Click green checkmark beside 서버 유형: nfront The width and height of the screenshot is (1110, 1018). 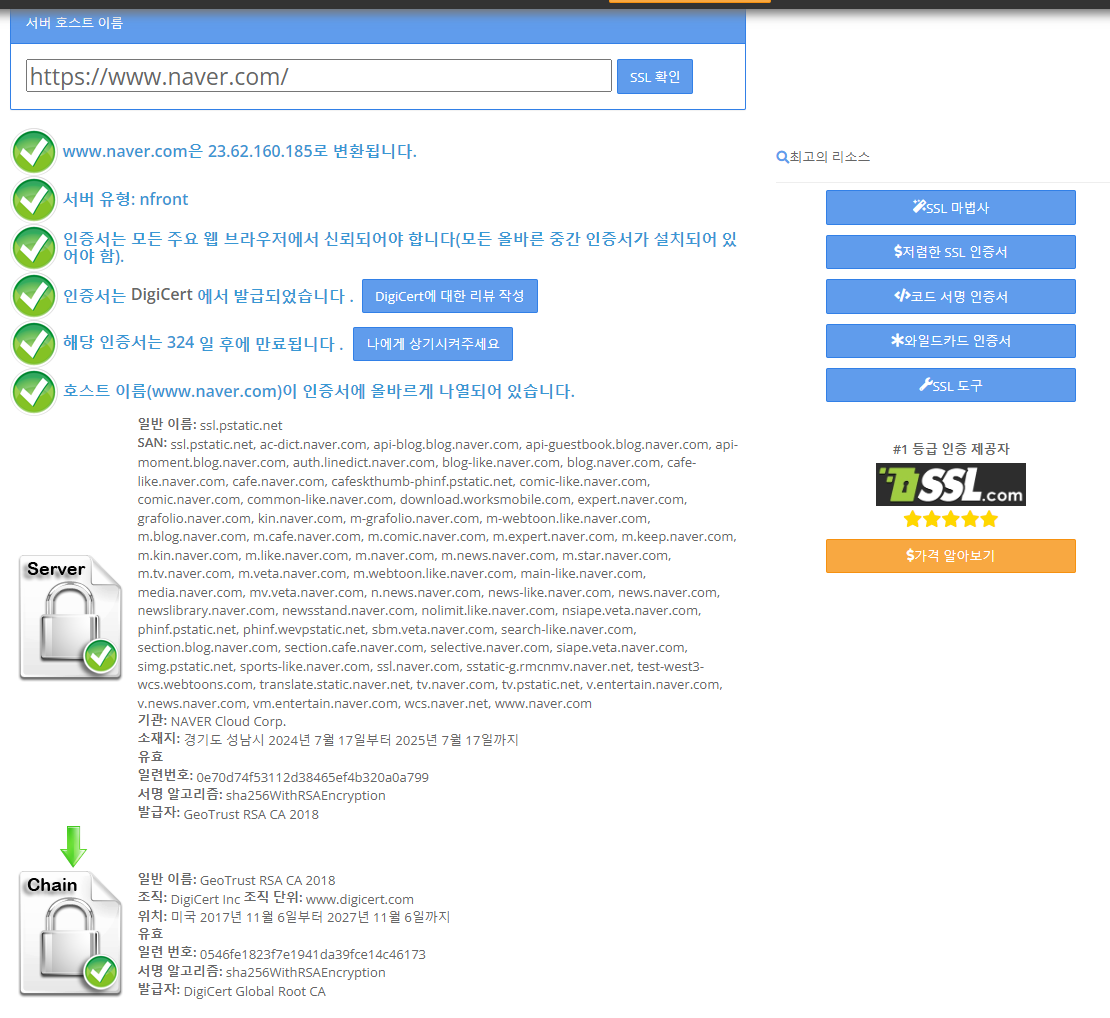pos(34,200)
